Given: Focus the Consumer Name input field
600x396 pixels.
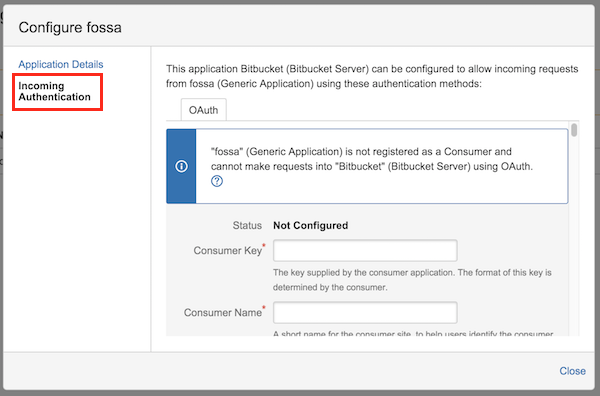Looking at the screenshot, I should 365,313.
